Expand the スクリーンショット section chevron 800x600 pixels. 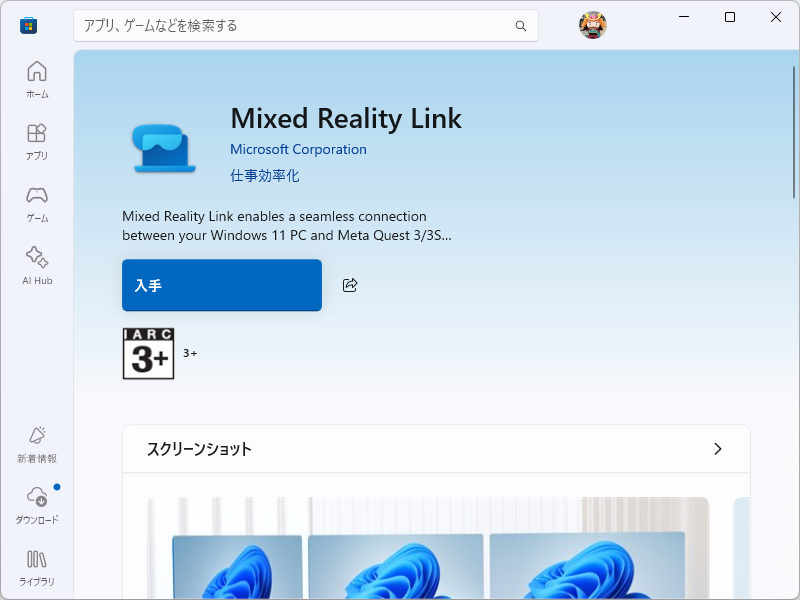[717, 449]
